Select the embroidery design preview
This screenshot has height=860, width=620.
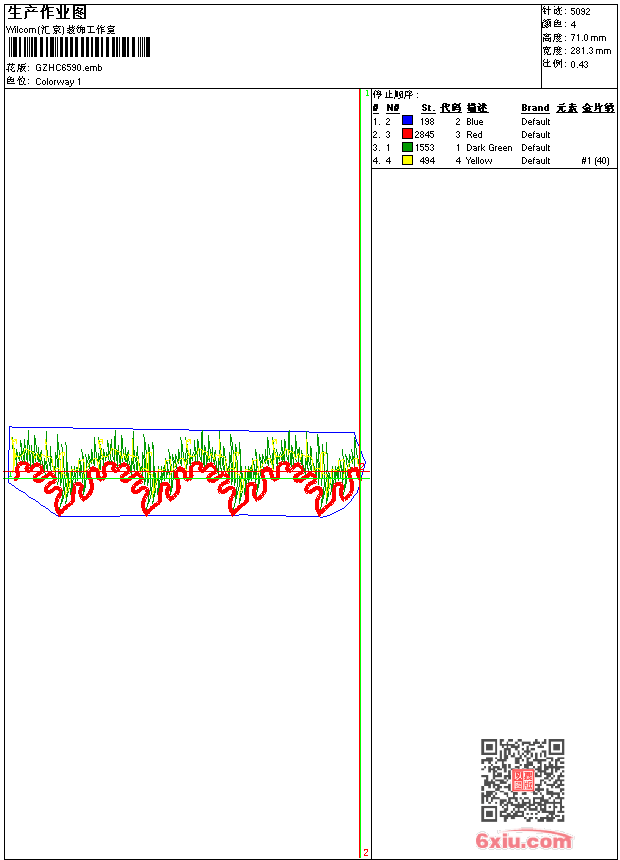tap(186, 472)
